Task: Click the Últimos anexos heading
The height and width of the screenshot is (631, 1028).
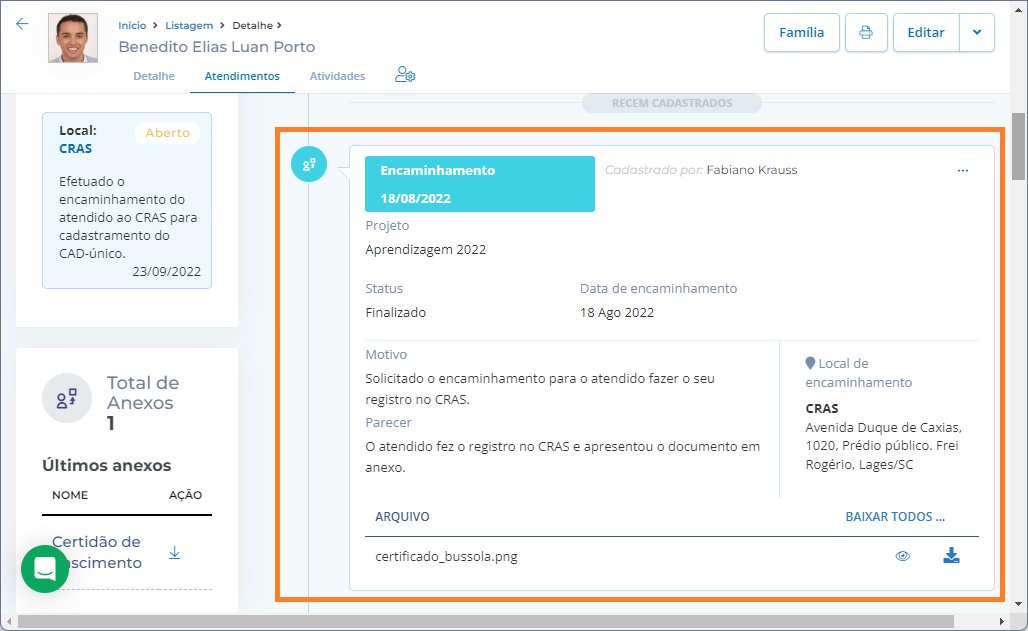Action: (106, 465)
